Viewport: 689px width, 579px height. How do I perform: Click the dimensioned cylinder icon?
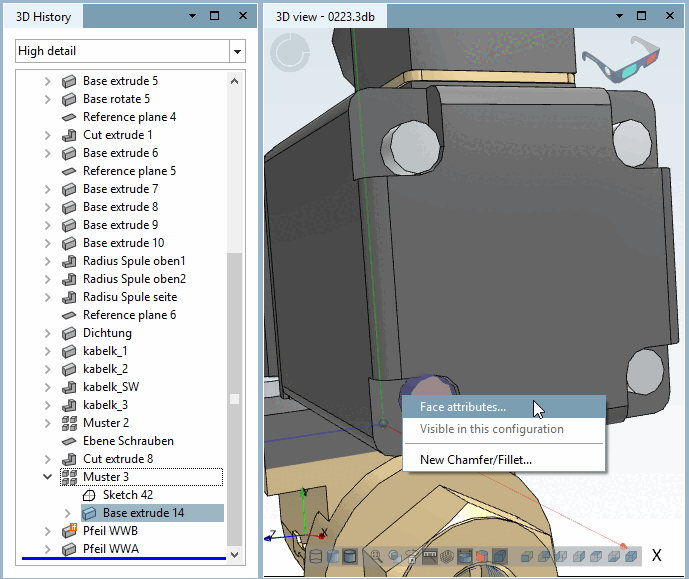(x=464, y=557)
